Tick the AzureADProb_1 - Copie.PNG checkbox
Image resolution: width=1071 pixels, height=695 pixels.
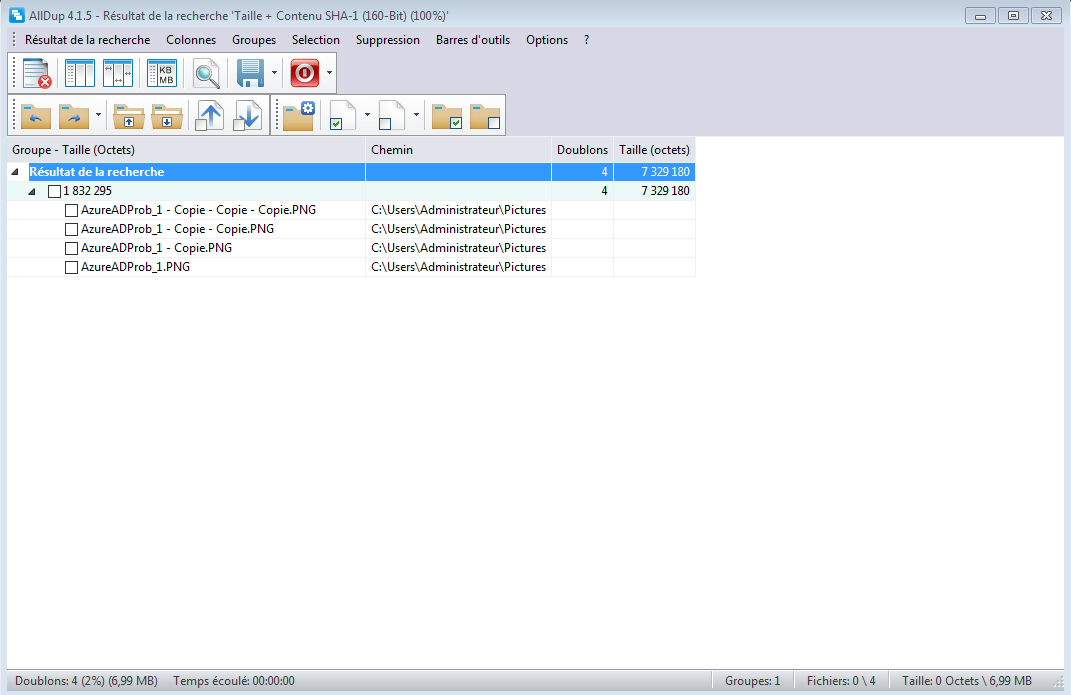[71, 248]
